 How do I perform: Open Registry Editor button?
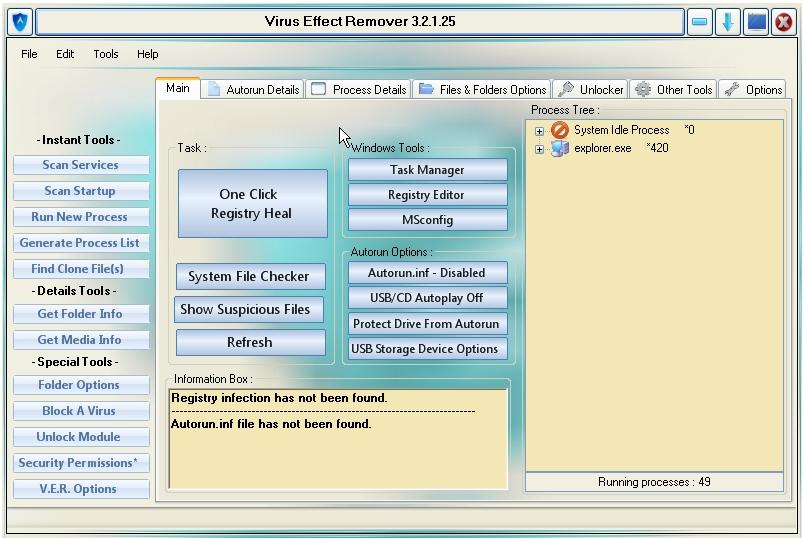(x=428, y=195)
